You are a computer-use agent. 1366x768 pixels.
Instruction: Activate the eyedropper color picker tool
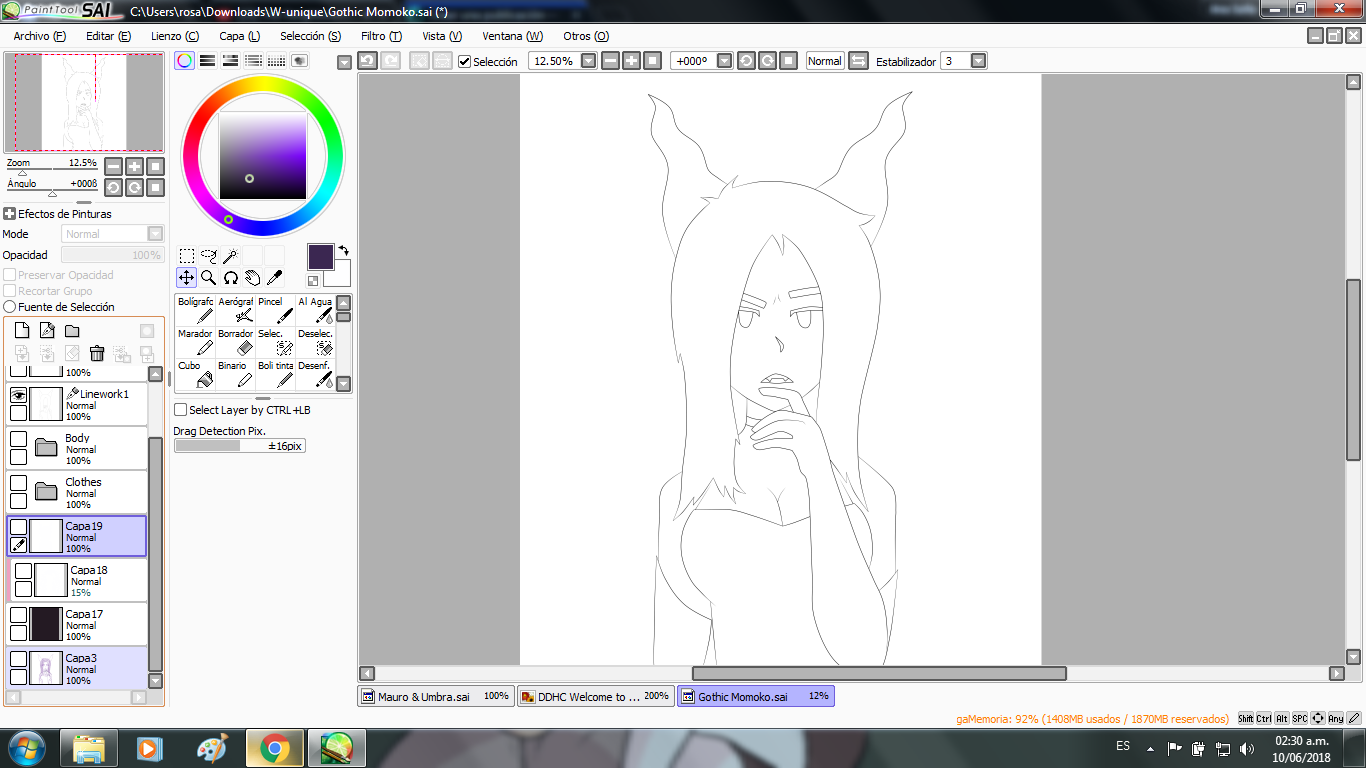pos(274,277)
